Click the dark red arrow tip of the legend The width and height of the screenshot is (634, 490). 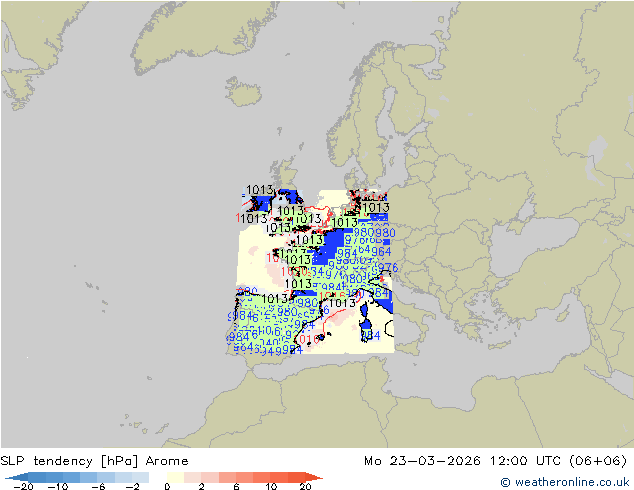point(314,477)
